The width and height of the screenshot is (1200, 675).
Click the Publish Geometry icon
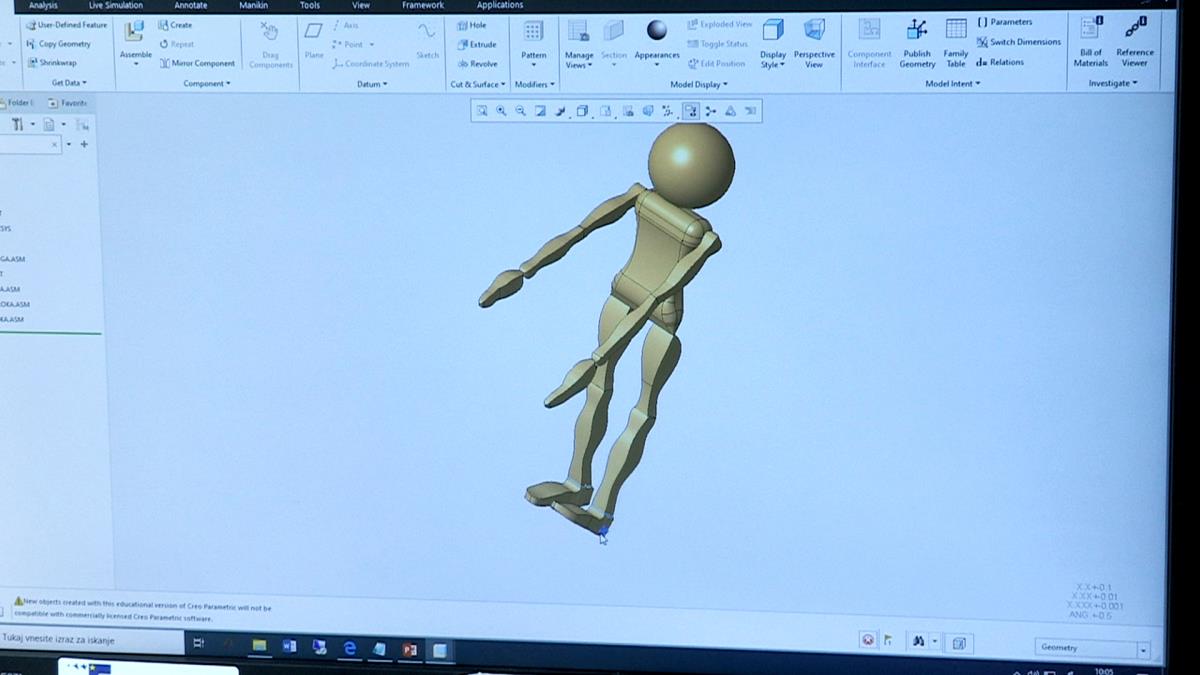coord(917,32)
